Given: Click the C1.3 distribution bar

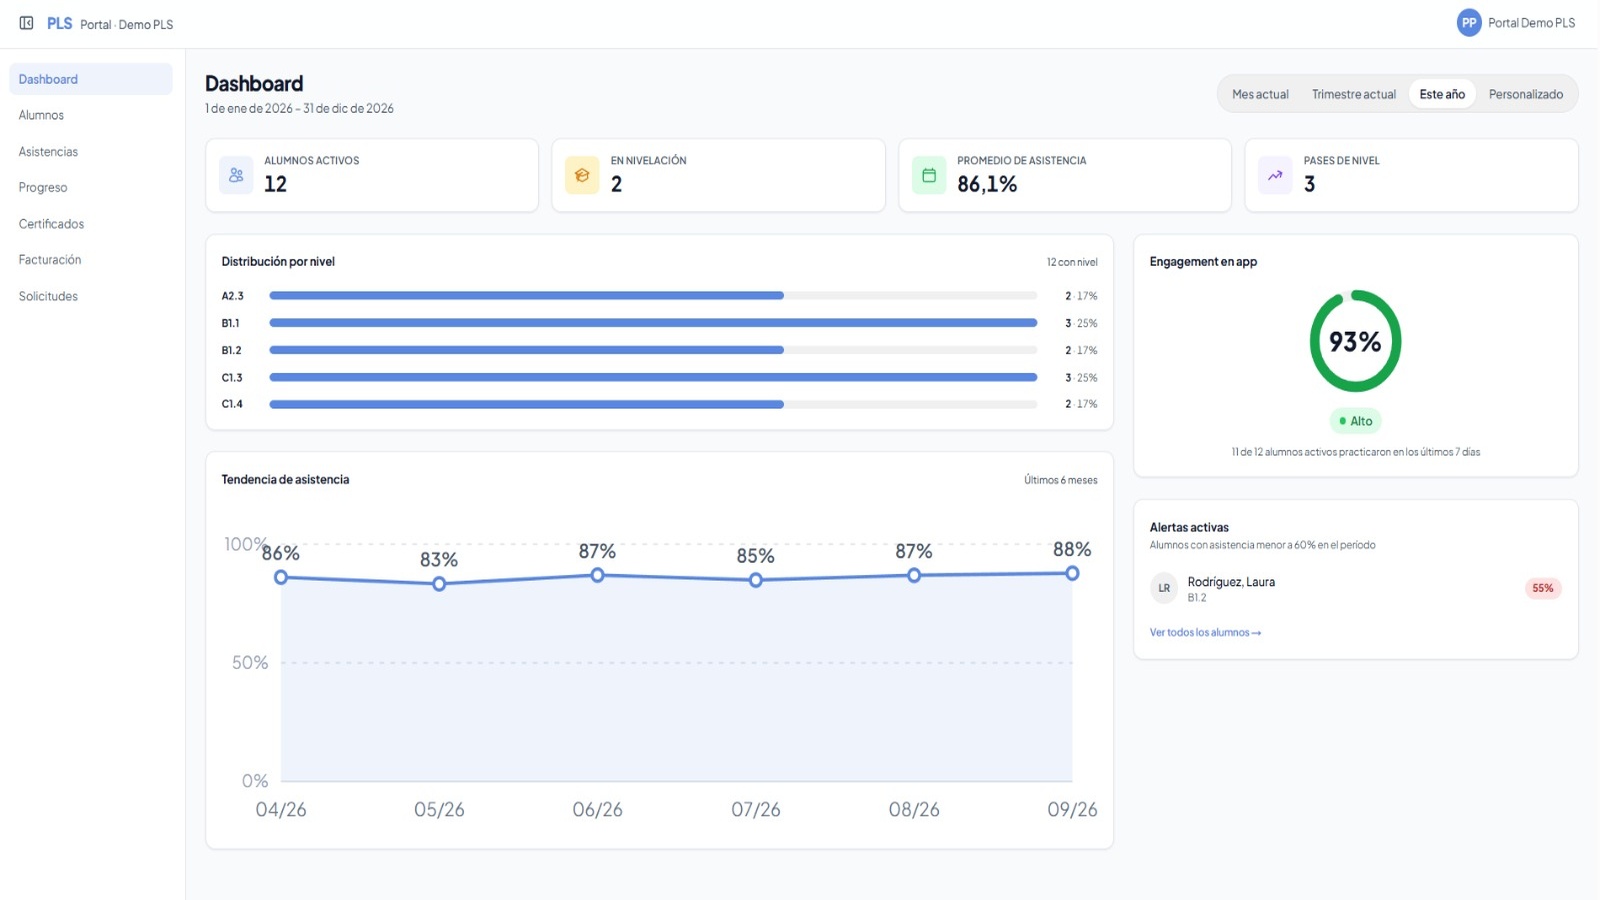Looking at the screenshot, I should [x=653, y=377].
